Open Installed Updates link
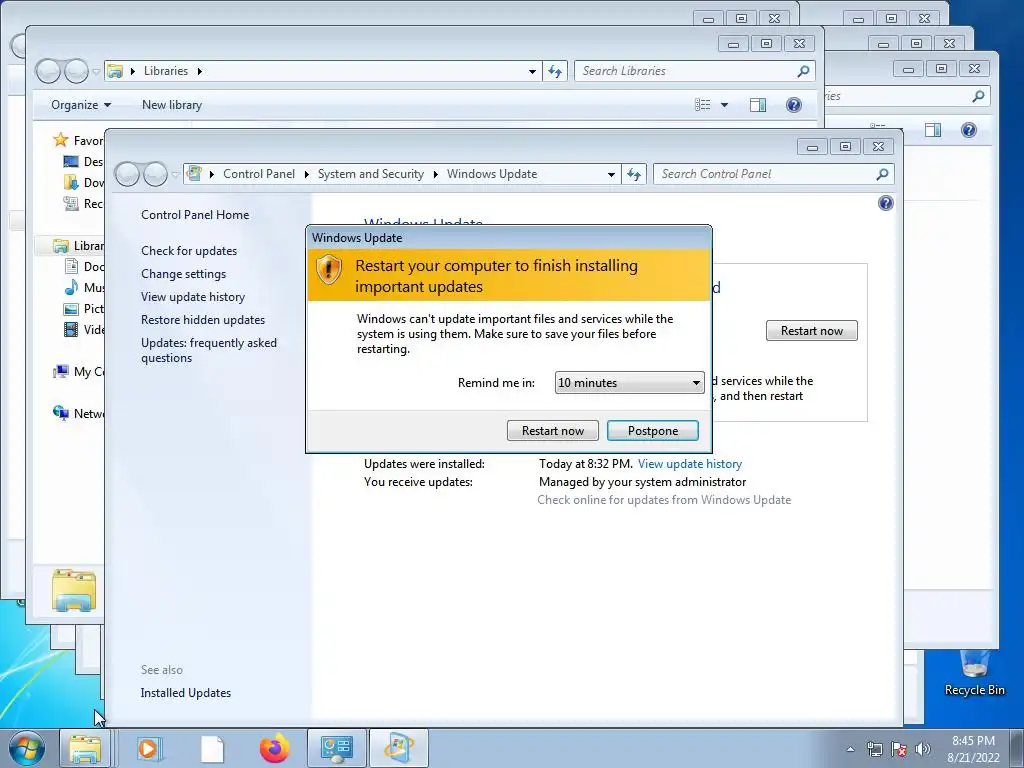Screen dimensions: 1024x768 [x=185, y=693]
